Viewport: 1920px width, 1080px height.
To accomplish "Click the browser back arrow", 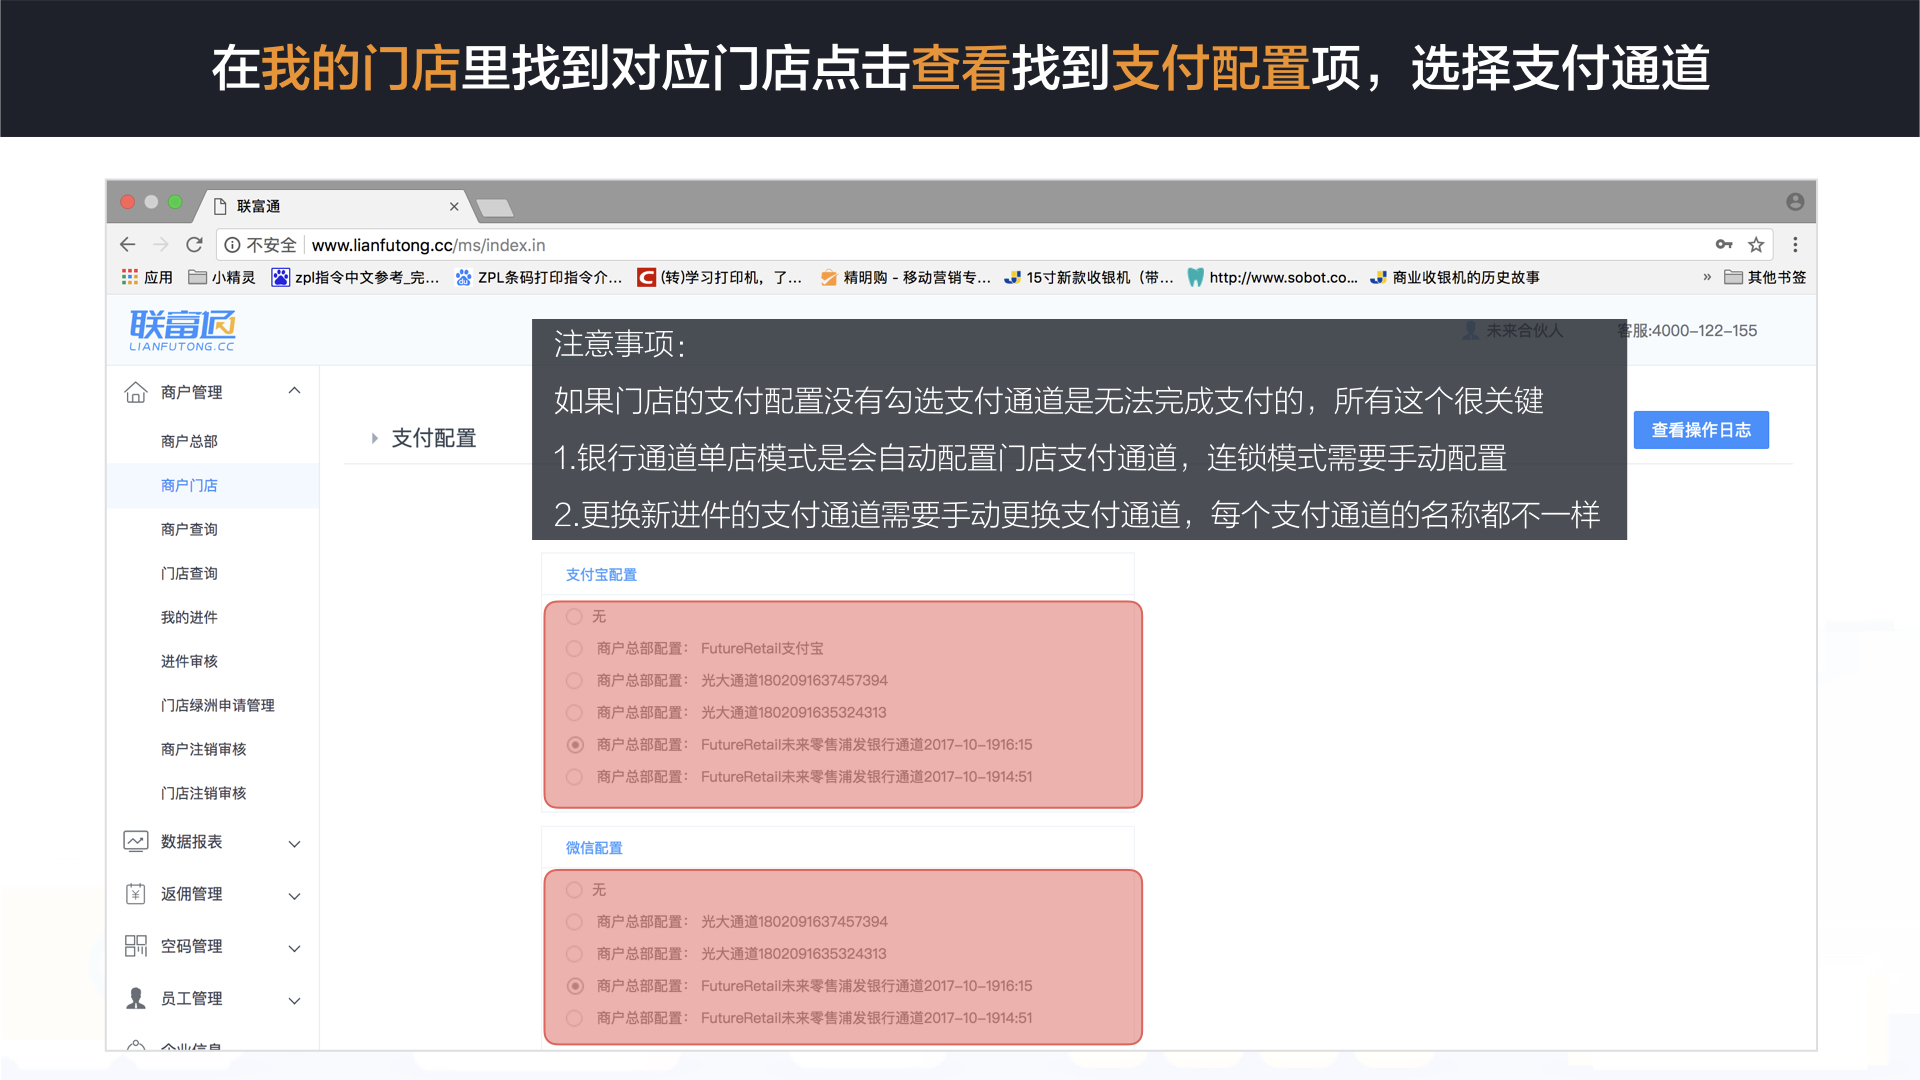I will point(127,245).
